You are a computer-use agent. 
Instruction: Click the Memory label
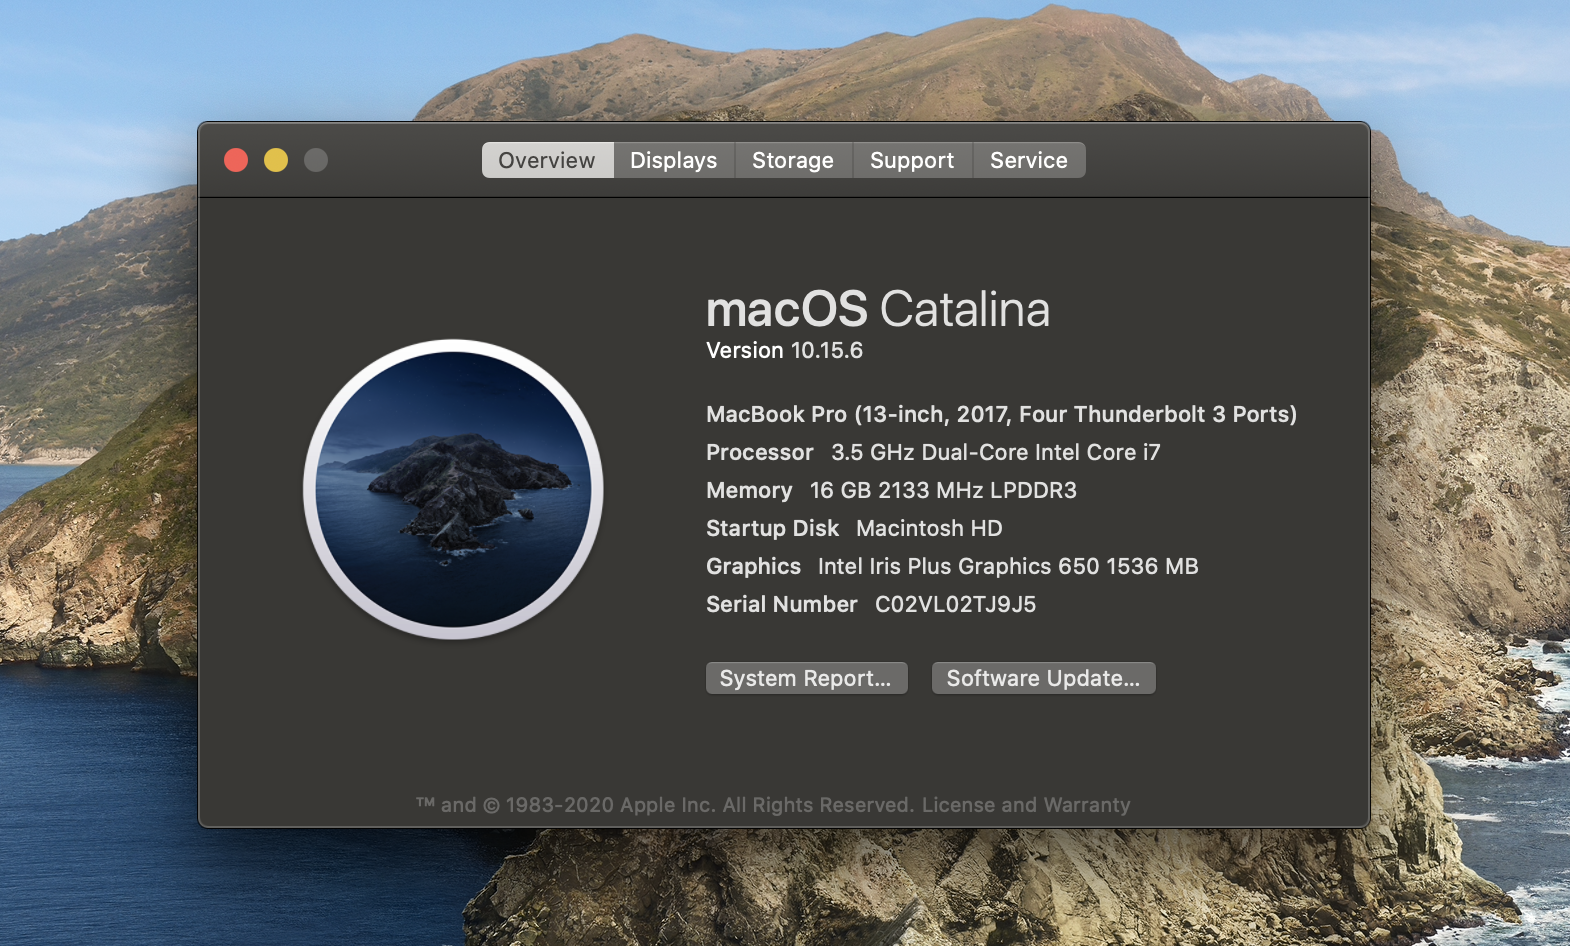tap(749, 491)
